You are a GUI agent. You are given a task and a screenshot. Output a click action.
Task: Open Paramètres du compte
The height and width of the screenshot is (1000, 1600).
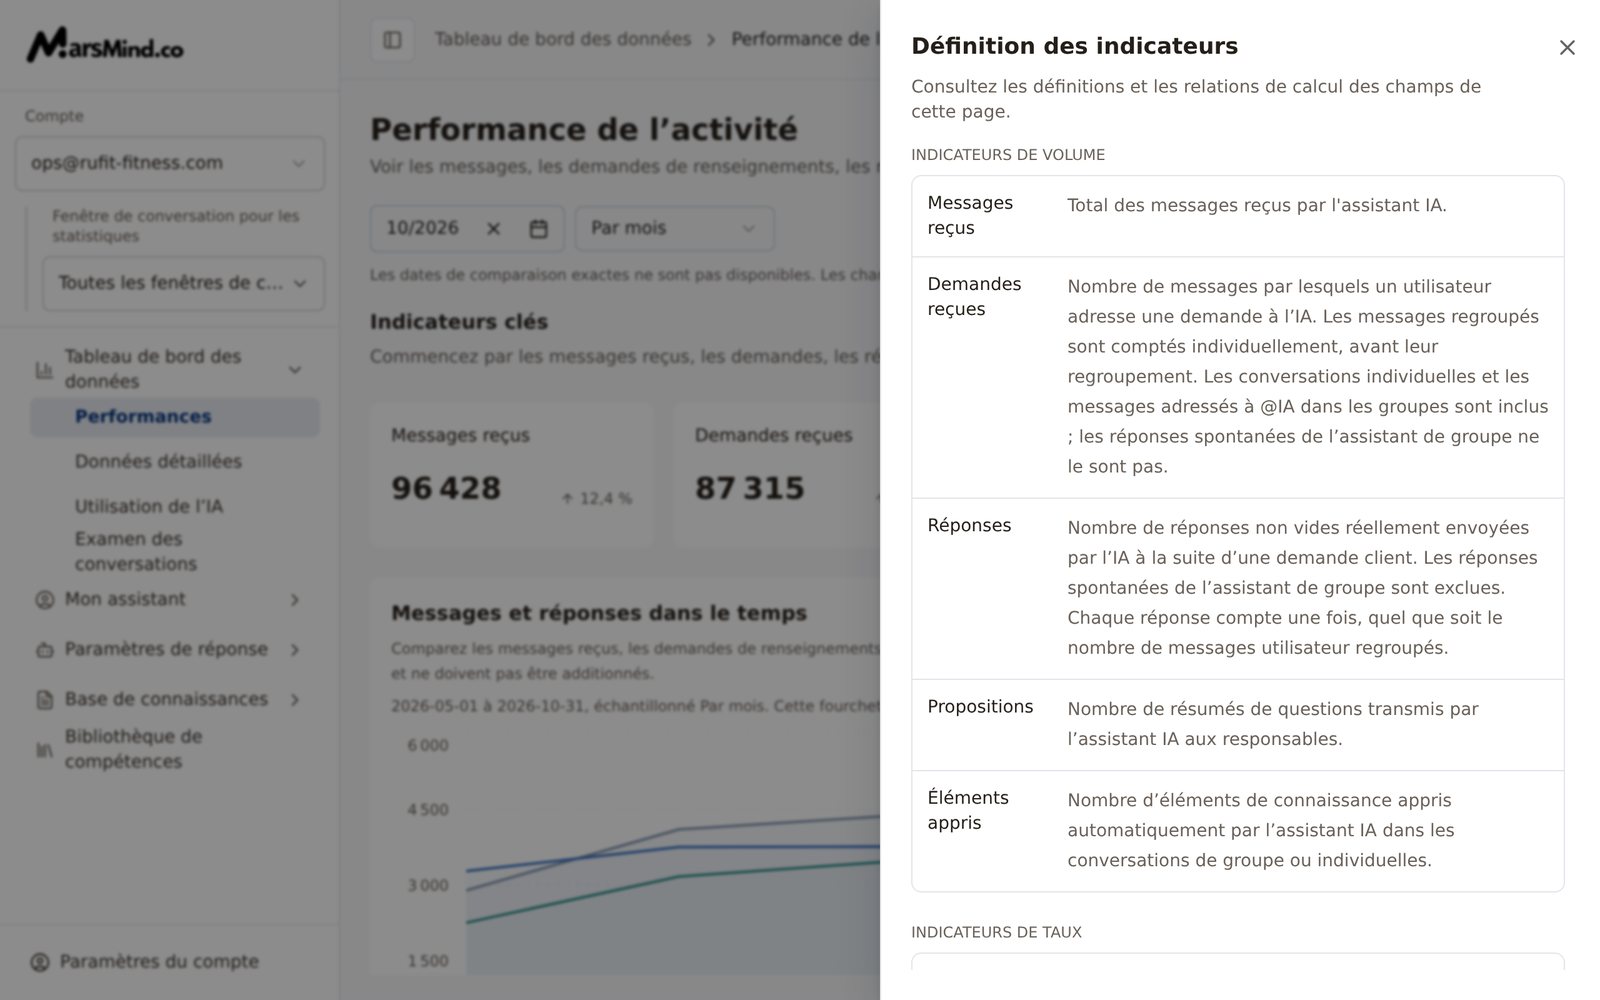click(159, 962)
